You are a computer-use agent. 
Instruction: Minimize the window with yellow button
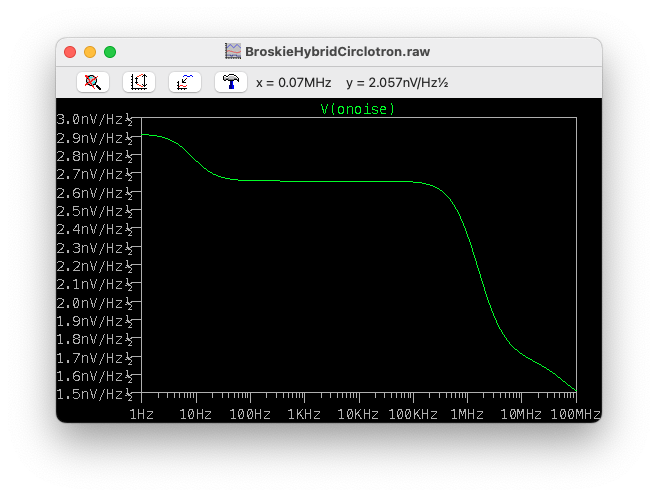coord(90,52)
